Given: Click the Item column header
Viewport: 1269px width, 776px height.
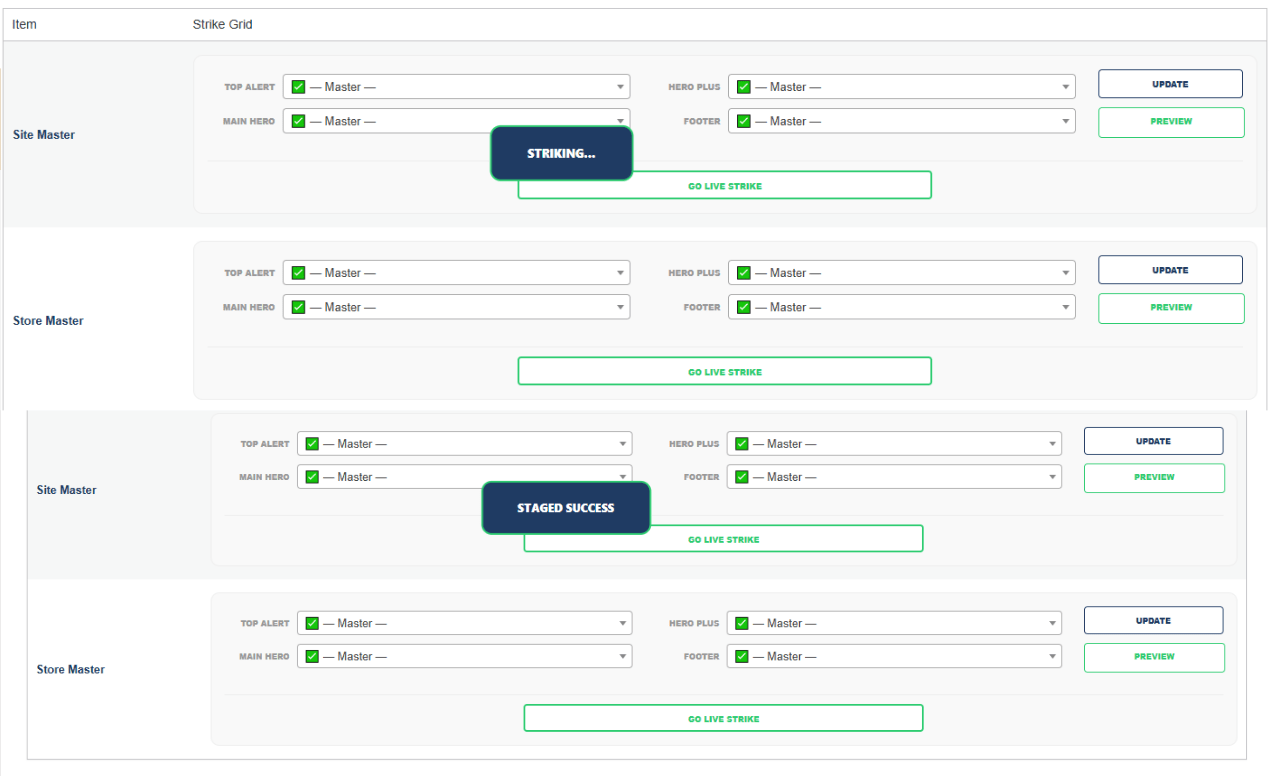Looking at the screenshot, I should coord(24,25).
